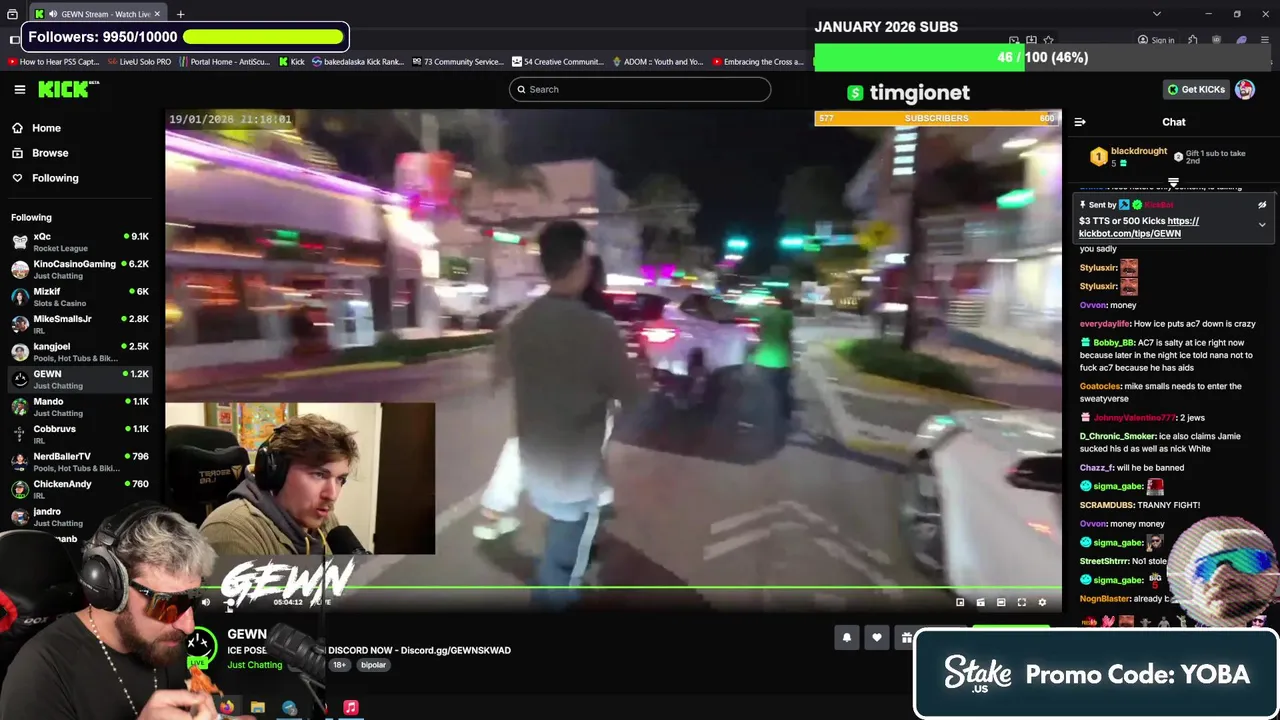Click the 18+ tag

pyautogui.click(x=339, y=665)
